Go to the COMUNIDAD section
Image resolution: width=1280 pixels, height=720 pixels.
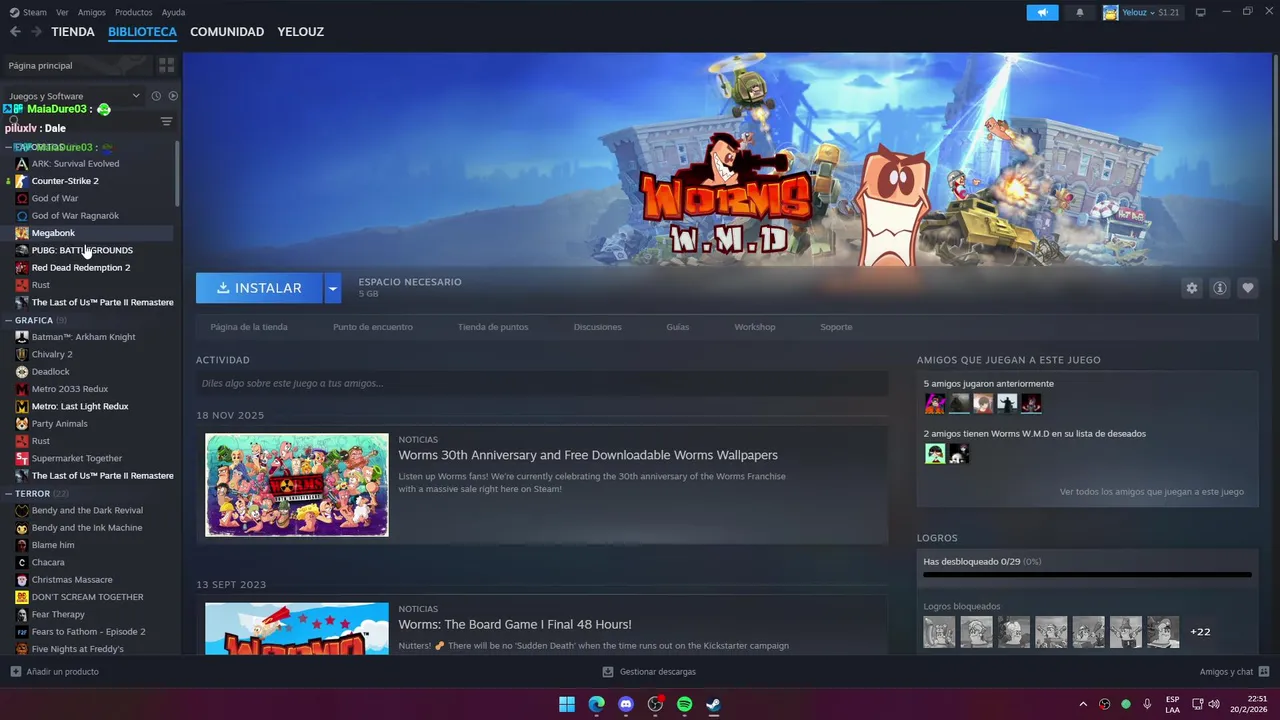[x=227, y=32]
